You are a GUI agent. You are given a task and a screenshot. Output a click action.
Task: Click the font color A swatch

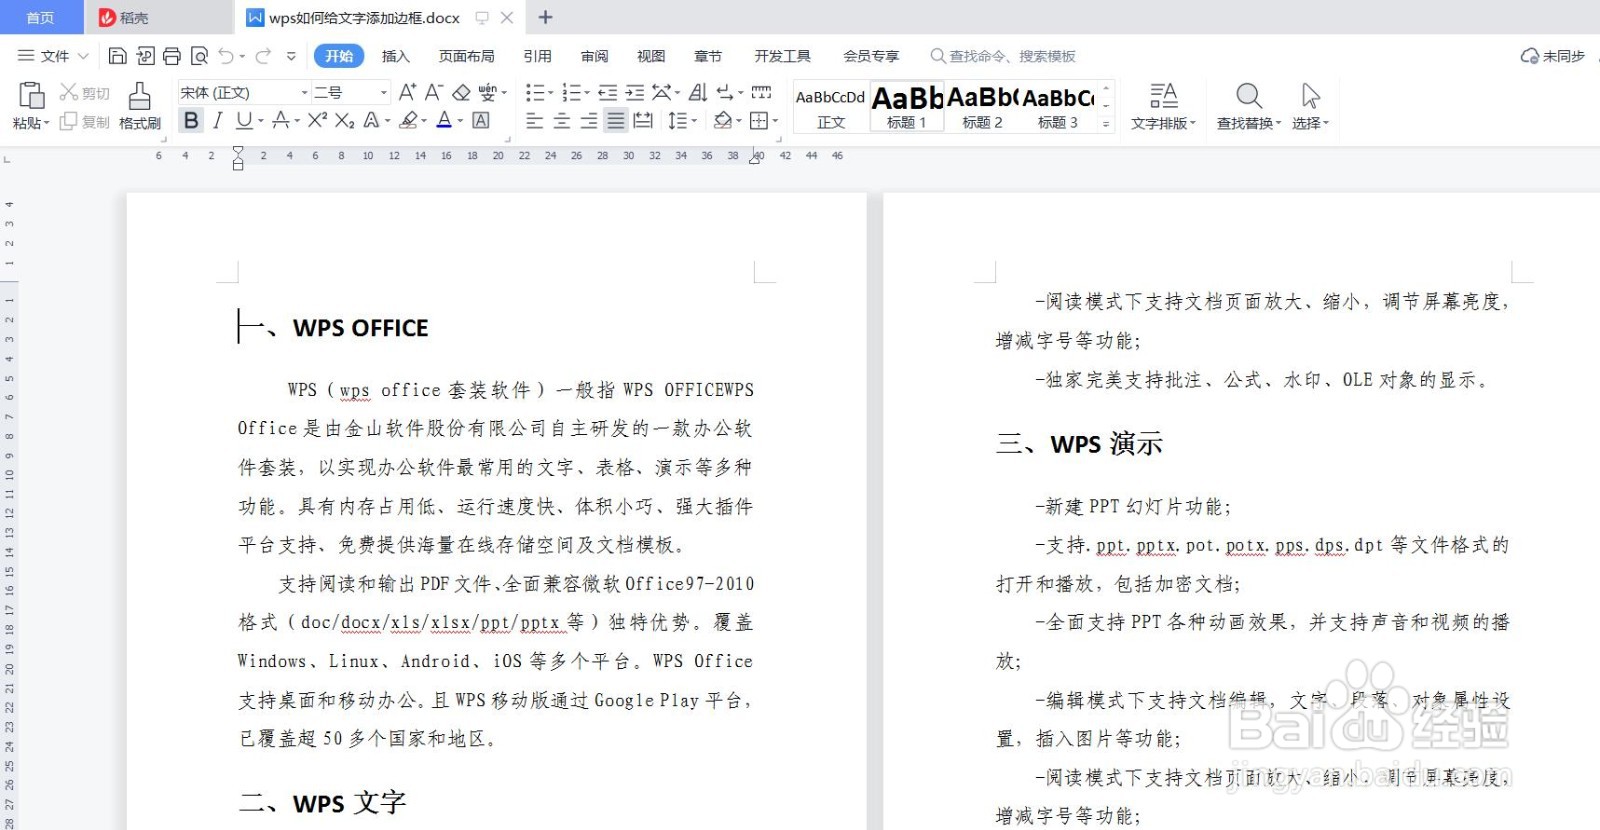point(445,121)
